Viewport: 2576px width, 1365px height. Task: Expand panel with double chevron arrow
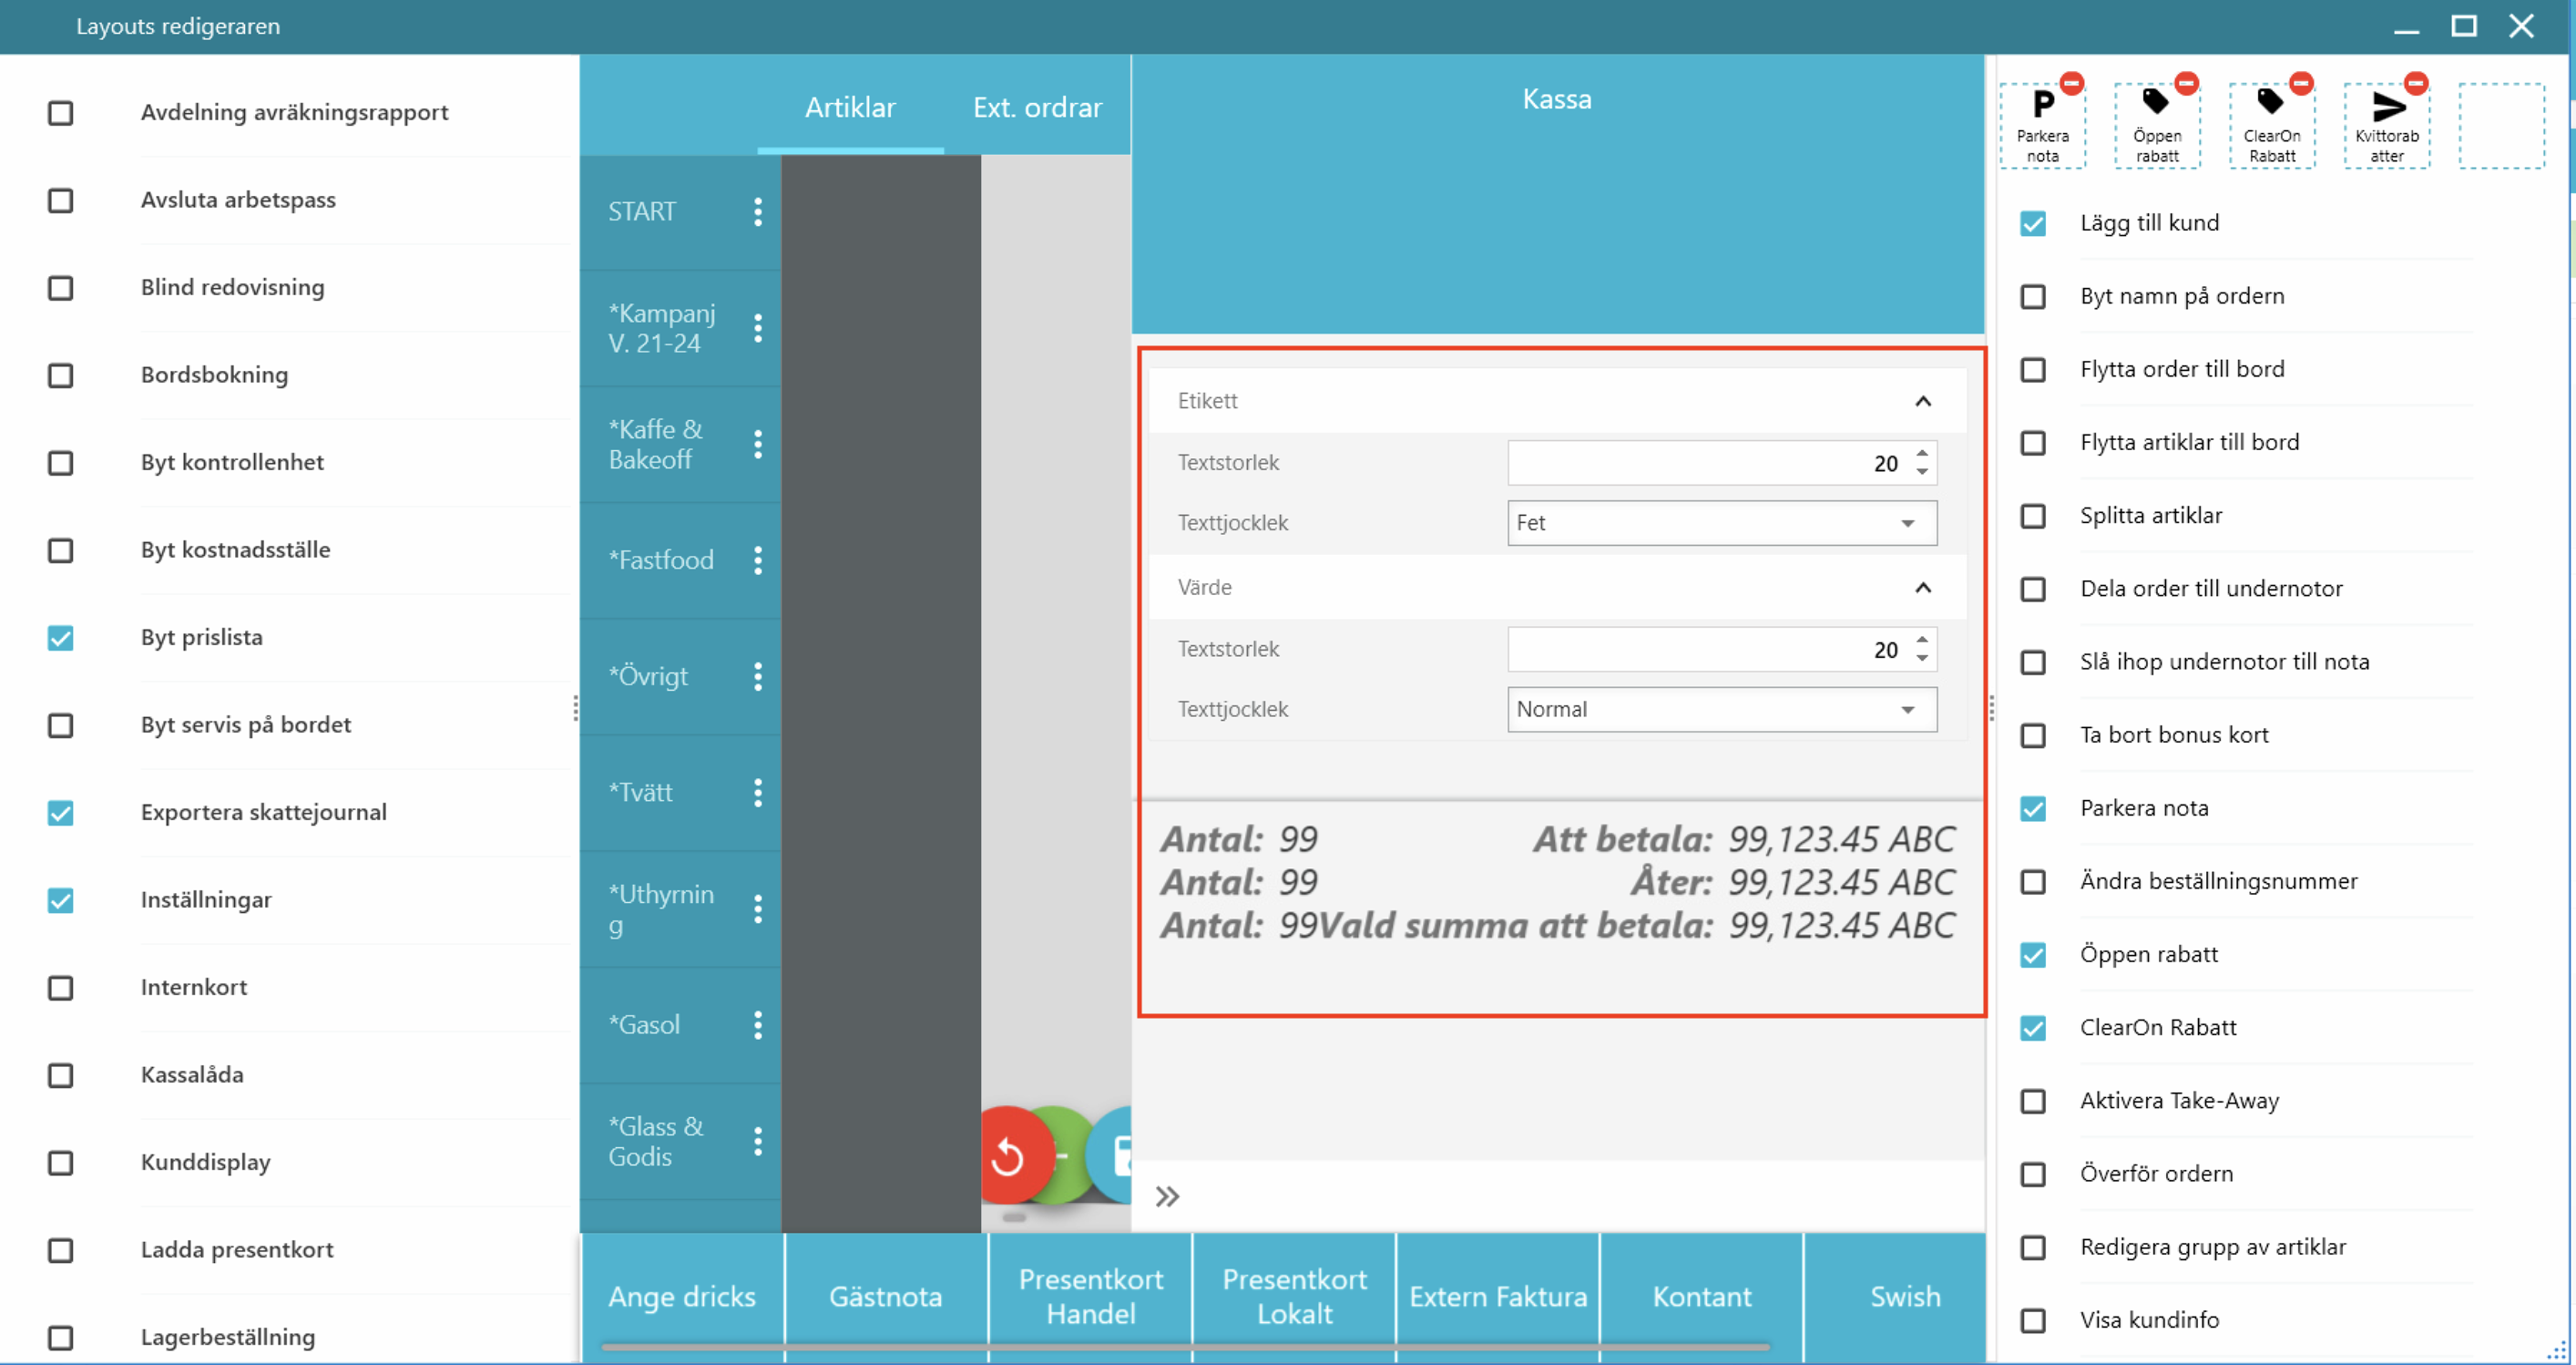[1167, 1197]
